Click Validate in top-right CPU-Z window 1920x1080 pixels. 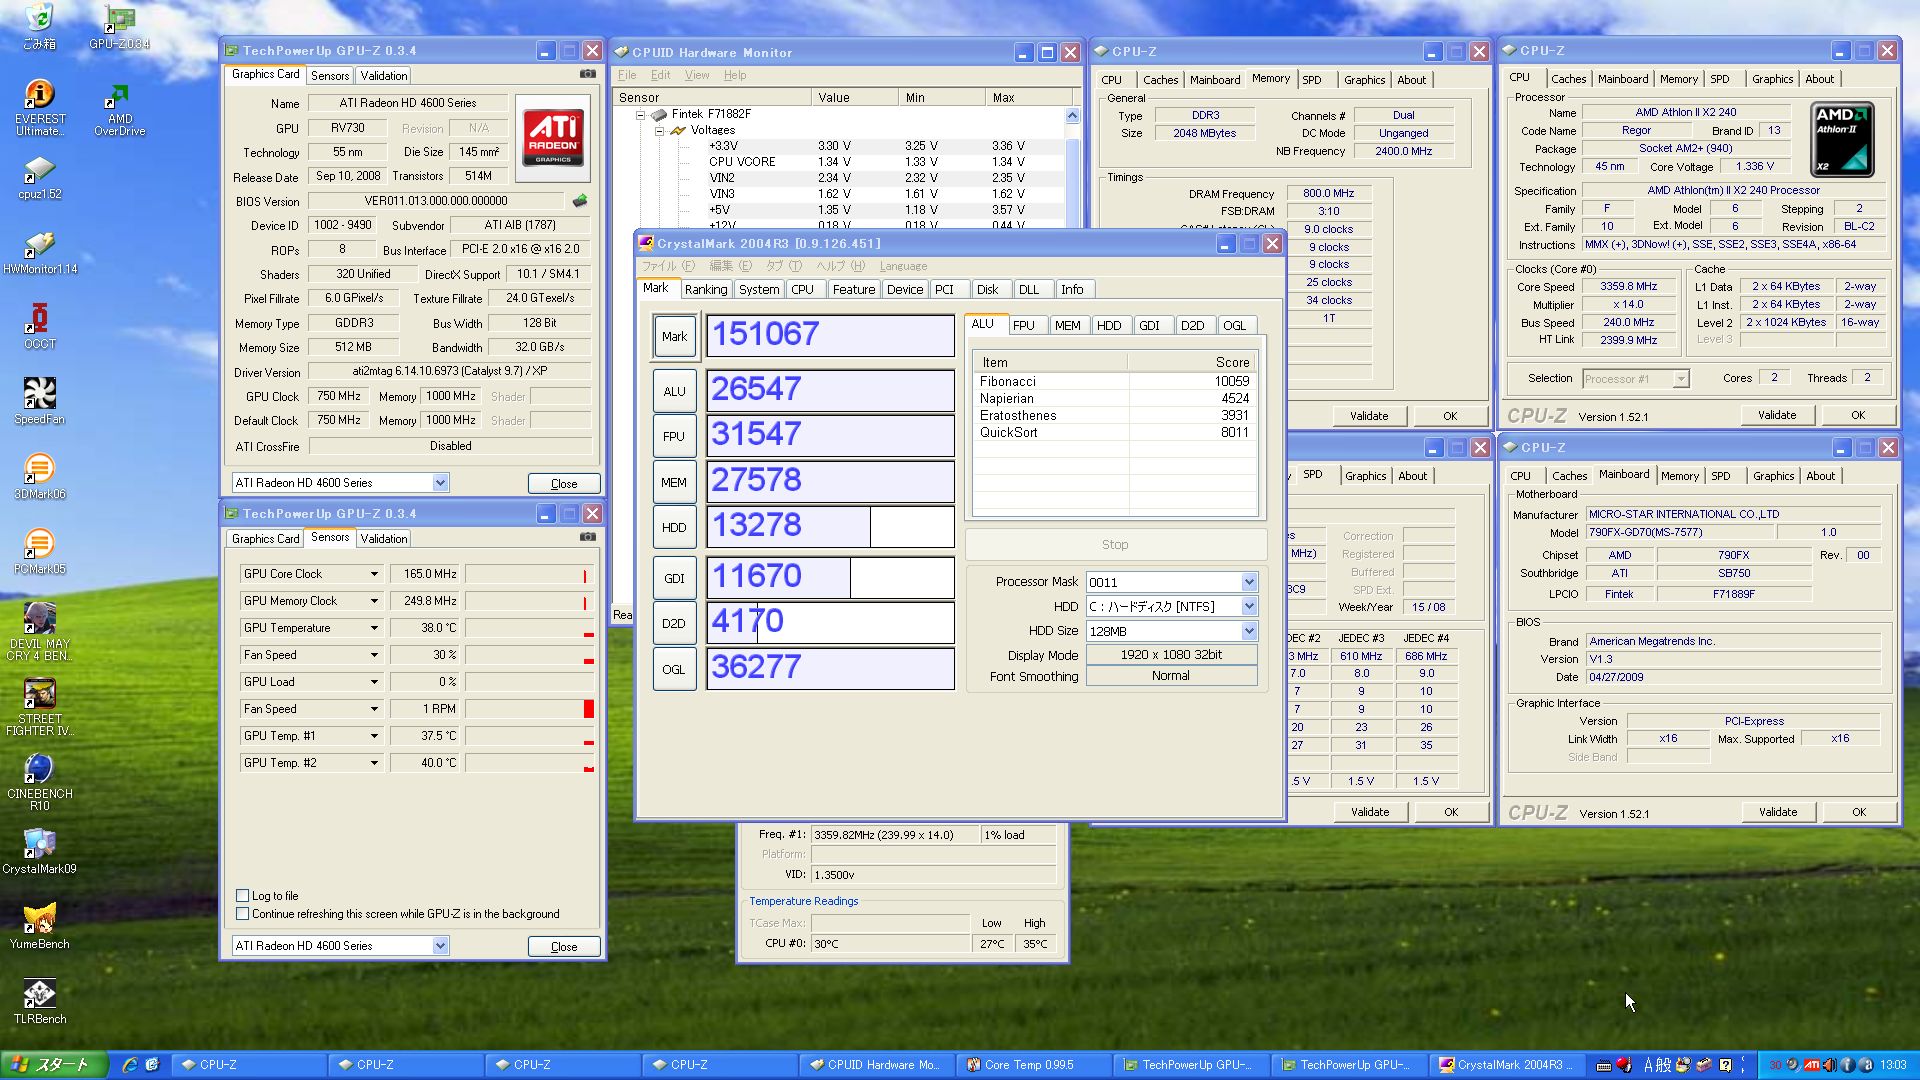click(x=1777, y=415)
